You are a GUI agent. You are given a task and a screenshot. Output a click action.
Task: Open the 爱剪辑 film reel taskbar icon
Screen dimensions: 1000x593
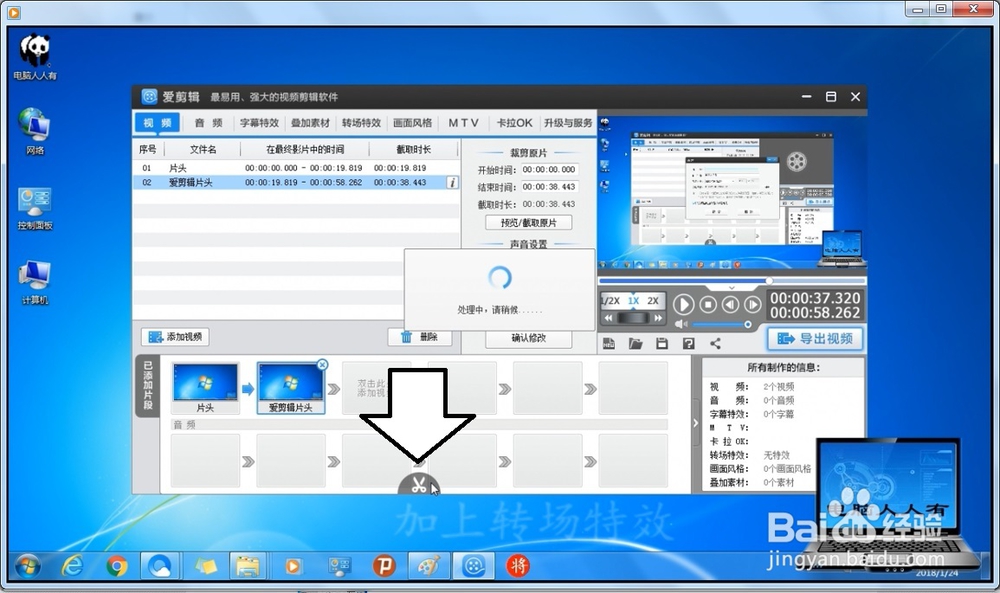474,566
